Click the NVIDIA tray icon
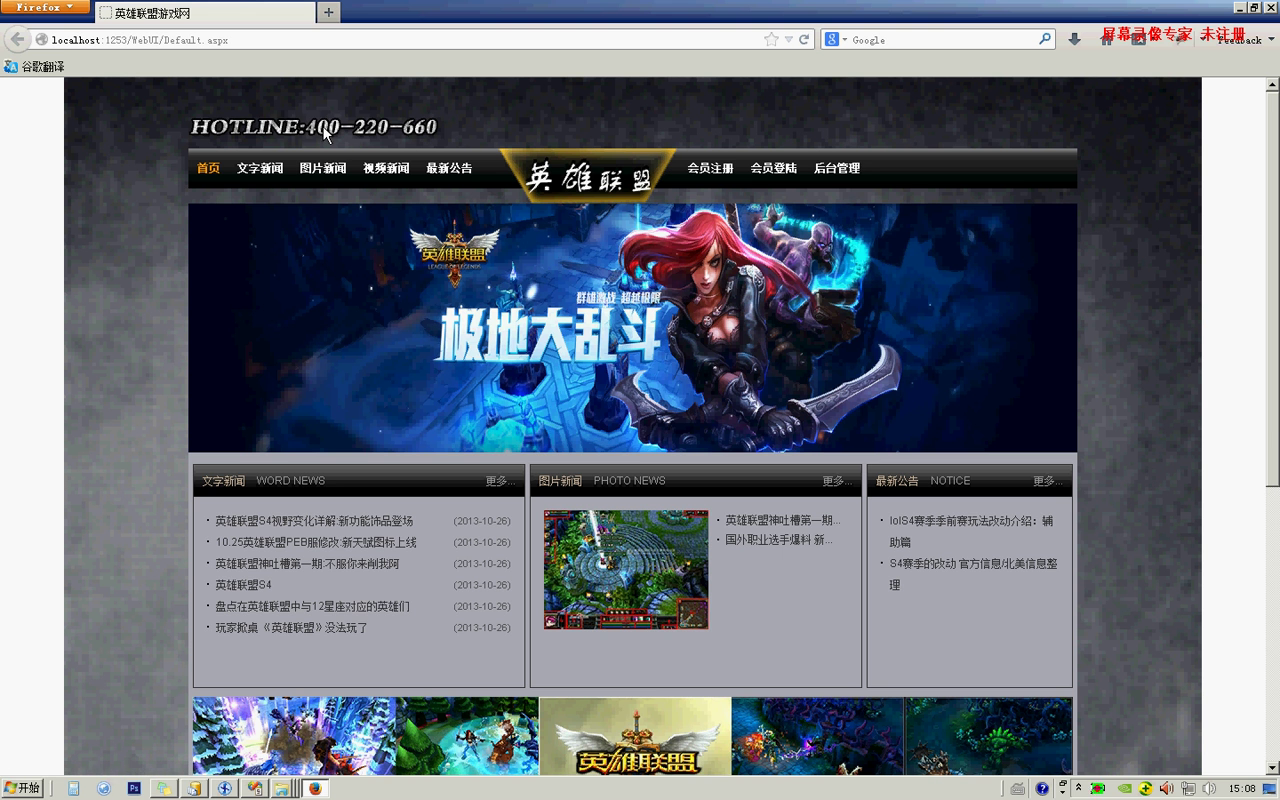 pos(1125,788)
